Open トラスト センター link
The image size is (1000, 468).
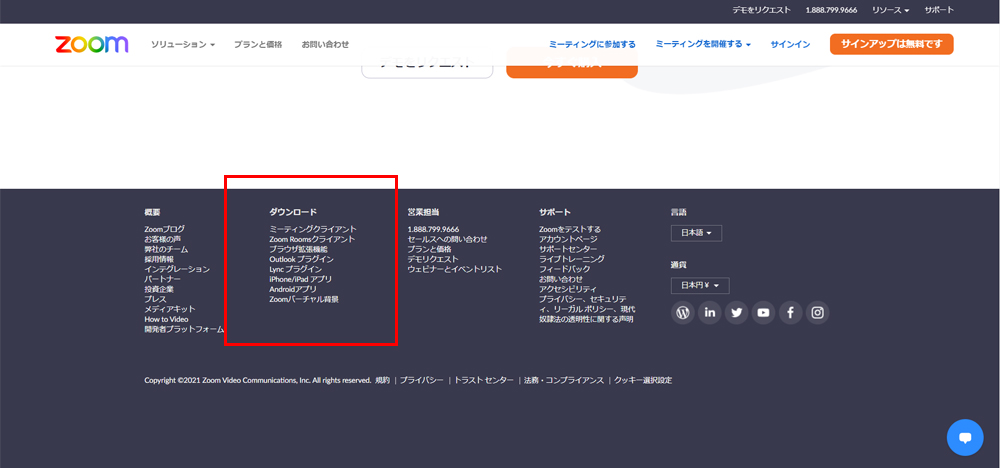[x=484, y=380]
